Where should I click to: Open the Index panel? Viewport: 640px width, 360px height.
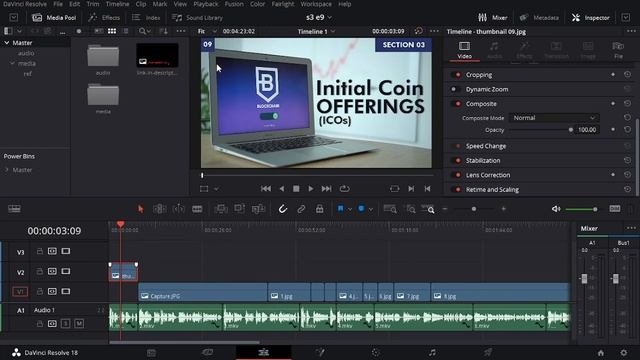146,18
